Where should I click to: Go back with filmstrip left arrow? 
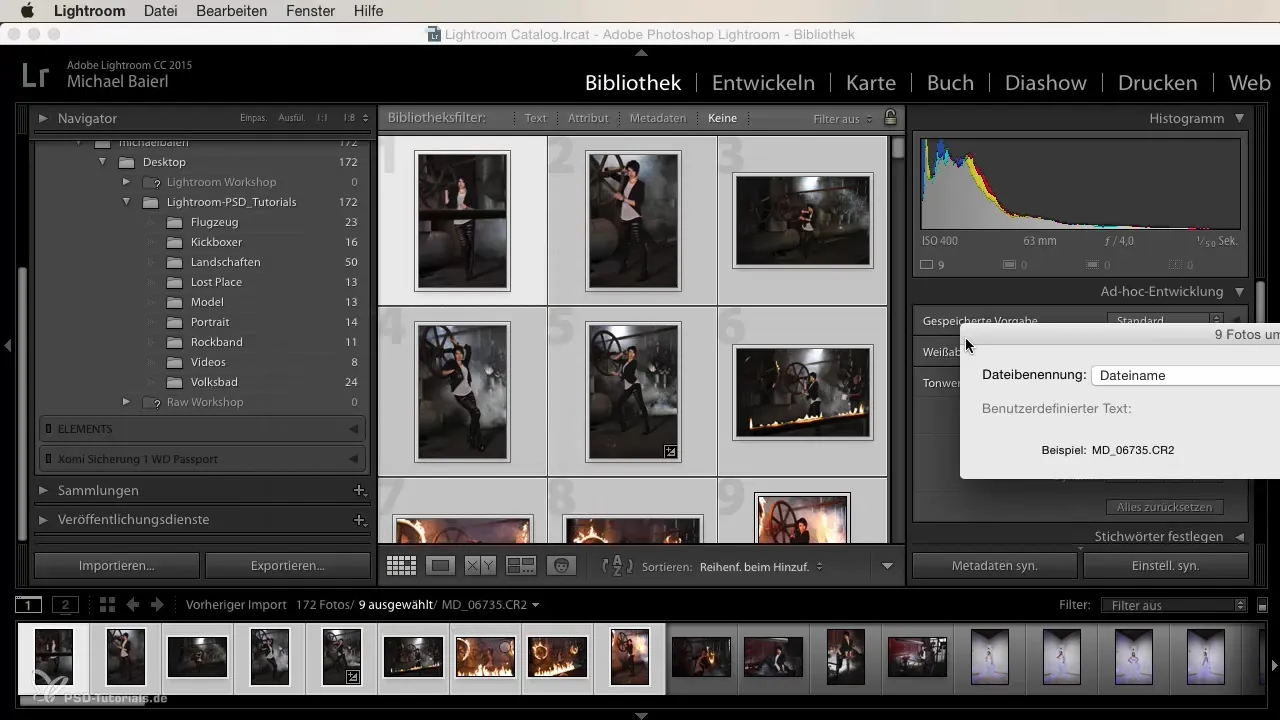coord(132,605)
